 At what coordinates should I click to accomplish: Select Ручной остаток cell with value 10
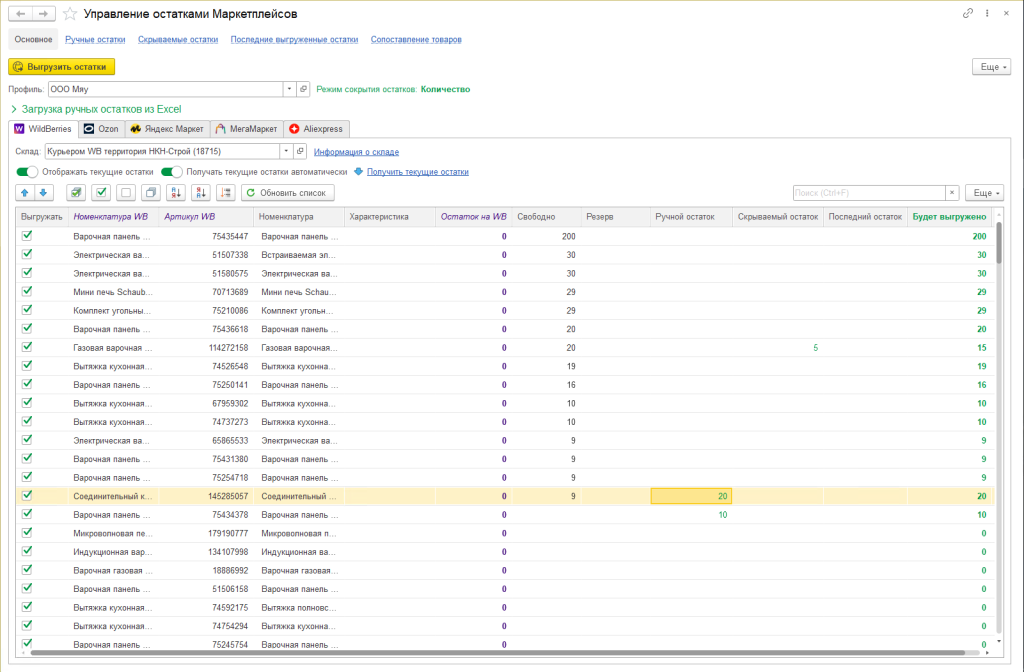(691, 515)
